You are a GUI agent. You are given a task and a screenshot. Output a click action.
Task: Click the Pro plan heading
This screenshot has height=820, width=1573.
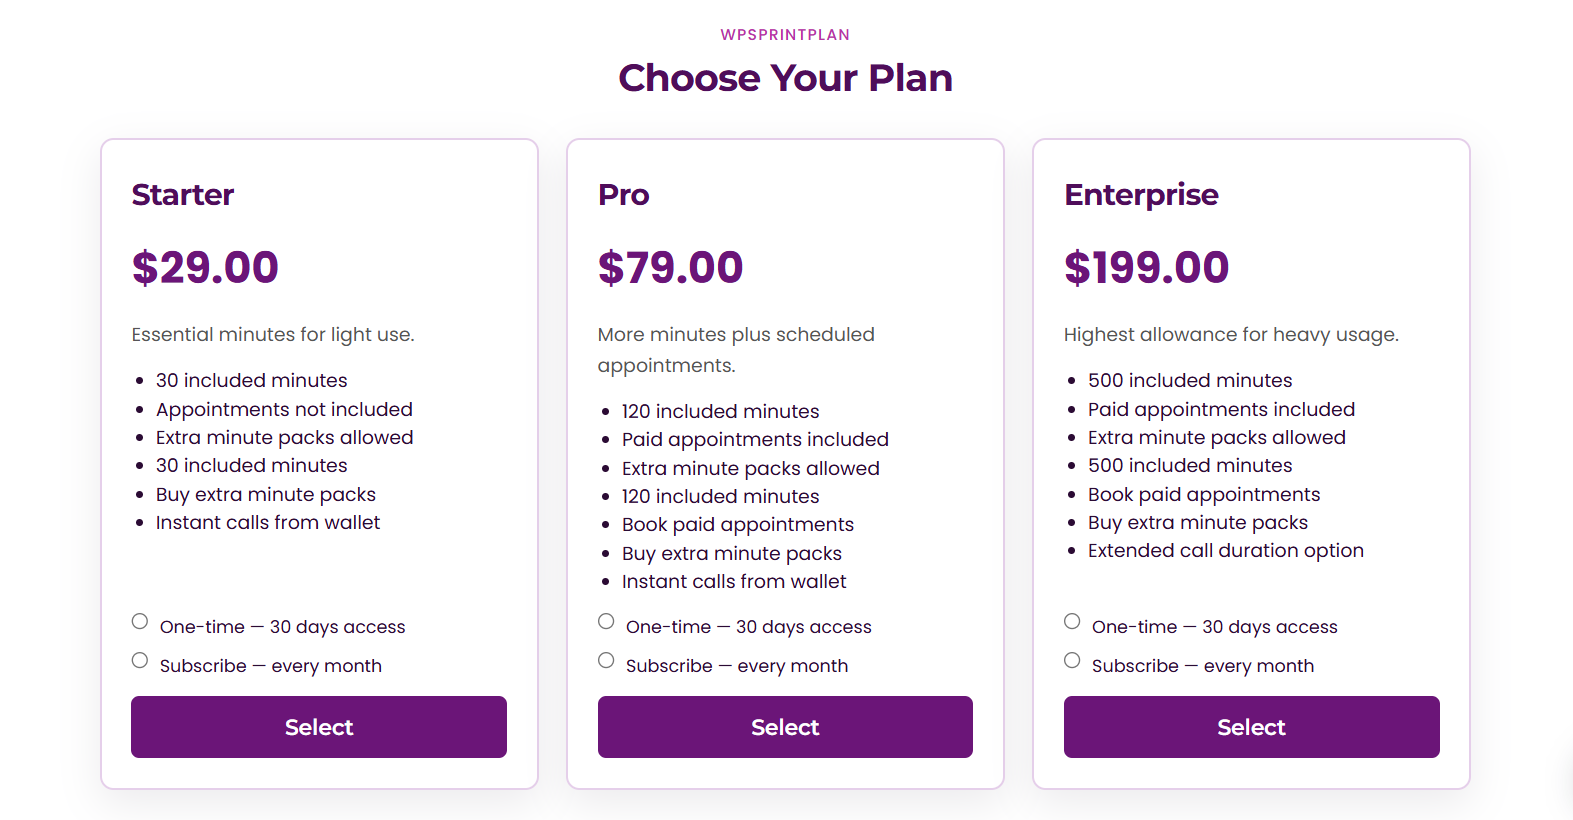624,194
